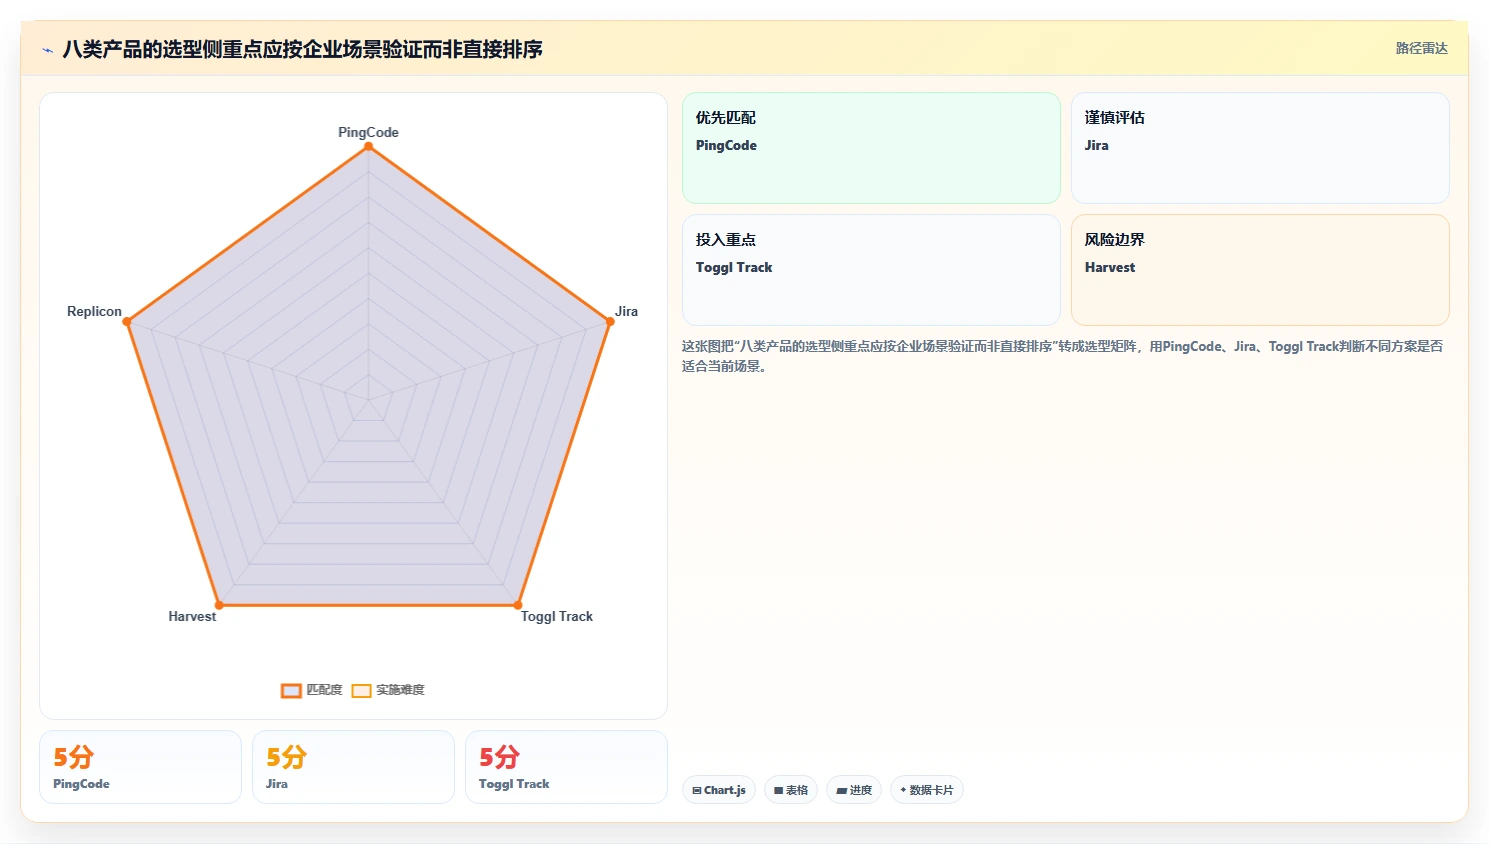This screenshot has height=844, width=1489.
Task: Click the page title 八类产品的选型侧重点
Action: [302, 49]
